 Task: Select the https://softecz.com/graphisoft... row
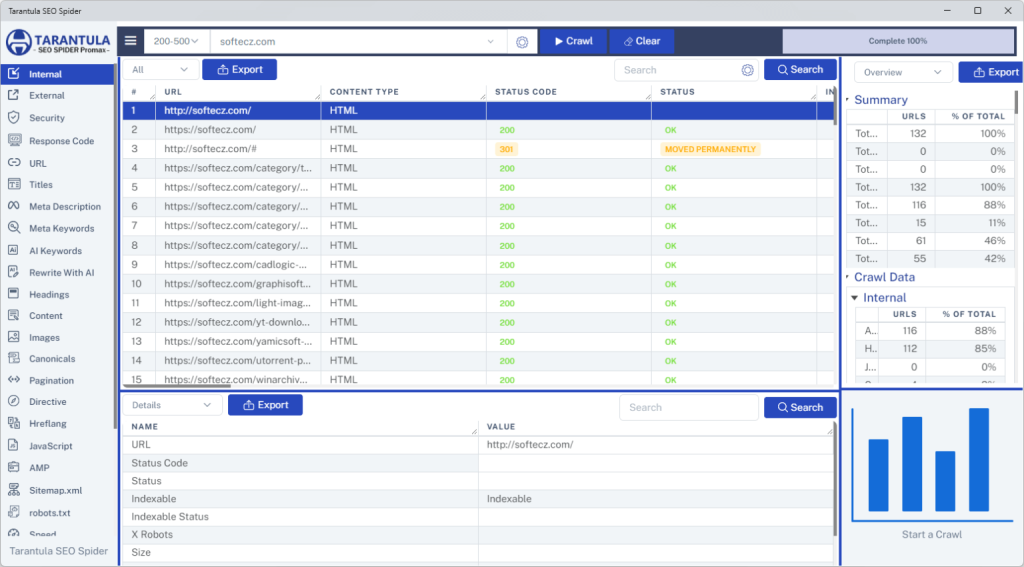(478, 284)
